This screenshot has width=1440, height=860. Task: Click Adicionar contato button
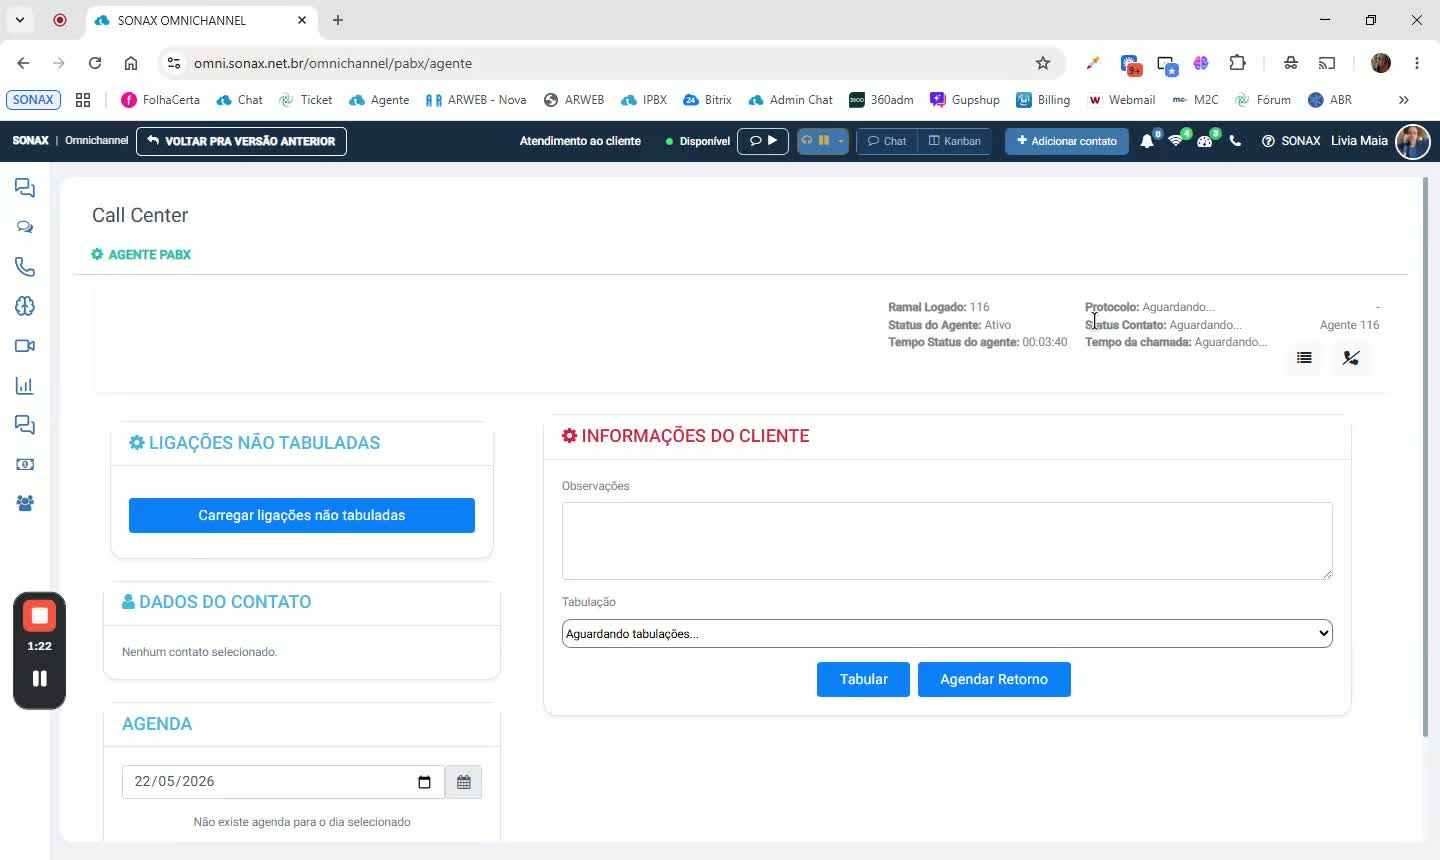(1067, 141)
